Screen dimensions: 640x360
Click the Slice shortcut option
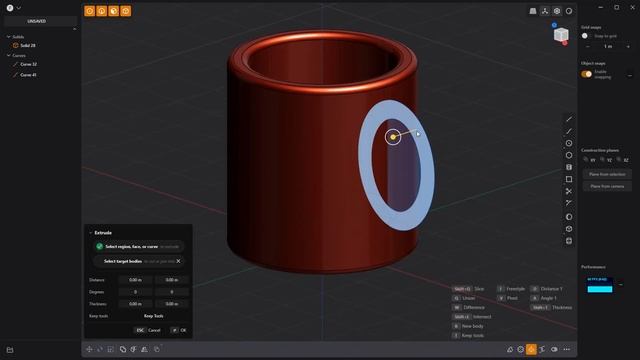point(468,289)
